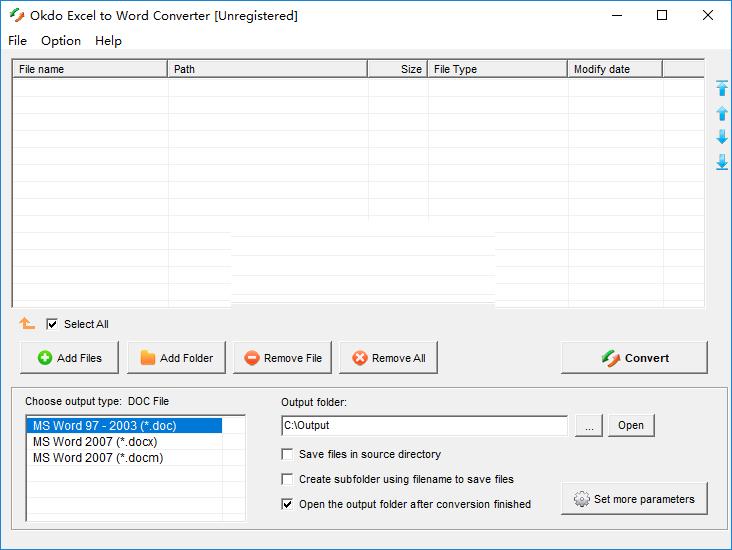Viewport: 732px width, 550px height.
Task: Move selected file down one row
Action: click(x=722, y=137)
